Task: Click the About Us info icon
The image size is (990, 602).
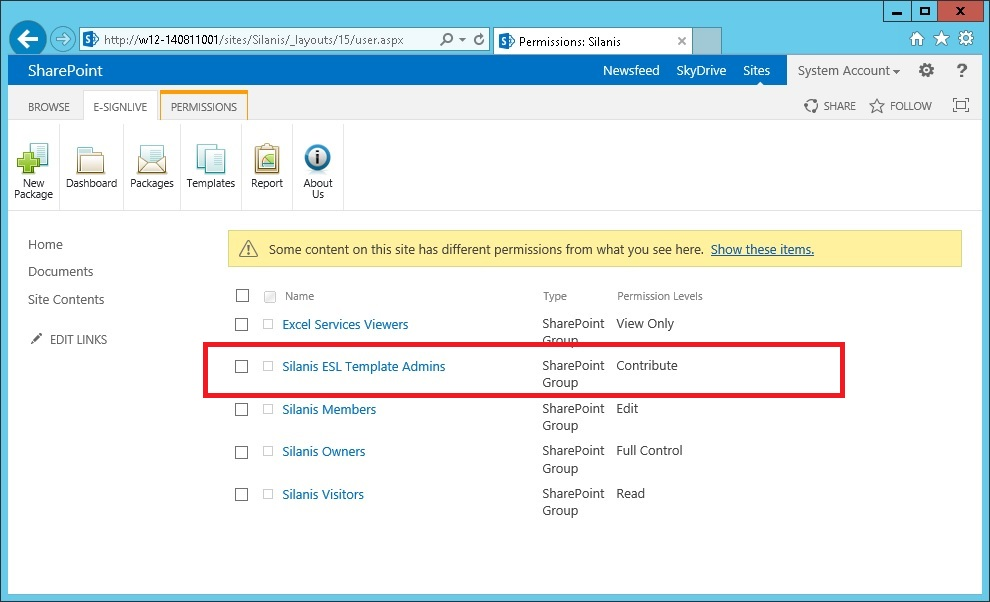Action: [318, 160]
